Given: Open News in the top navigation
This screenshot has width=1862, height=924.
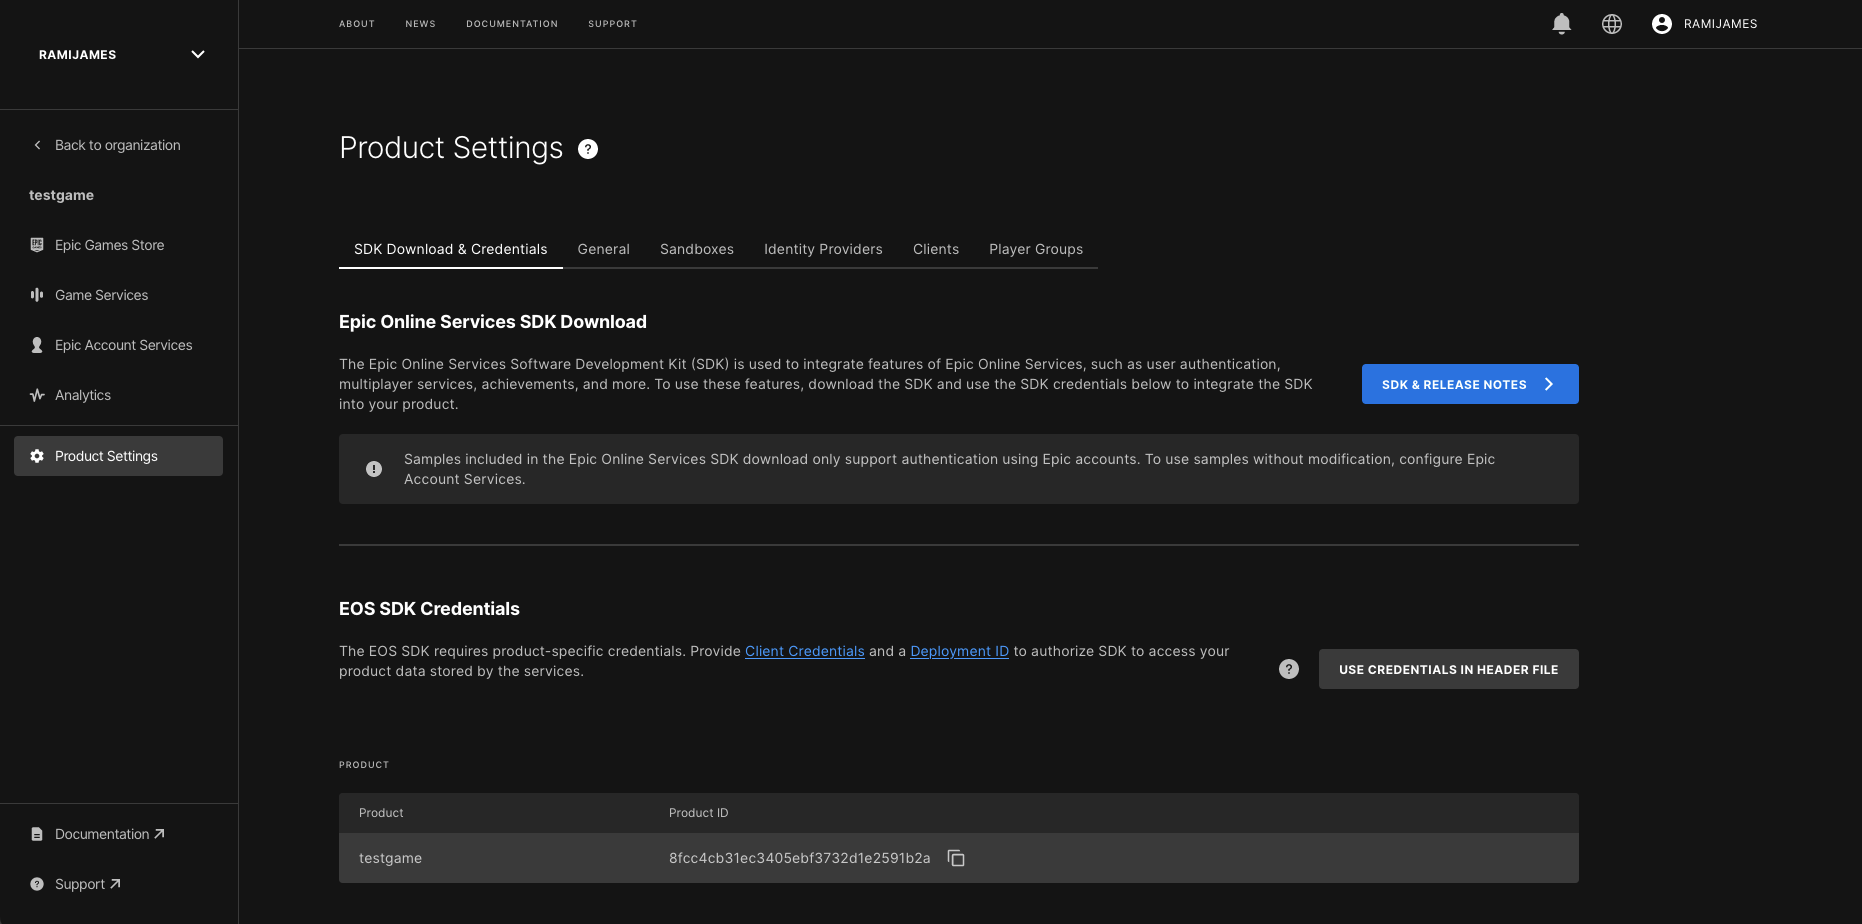Looking at the screenshot, I should click(421, 24).
